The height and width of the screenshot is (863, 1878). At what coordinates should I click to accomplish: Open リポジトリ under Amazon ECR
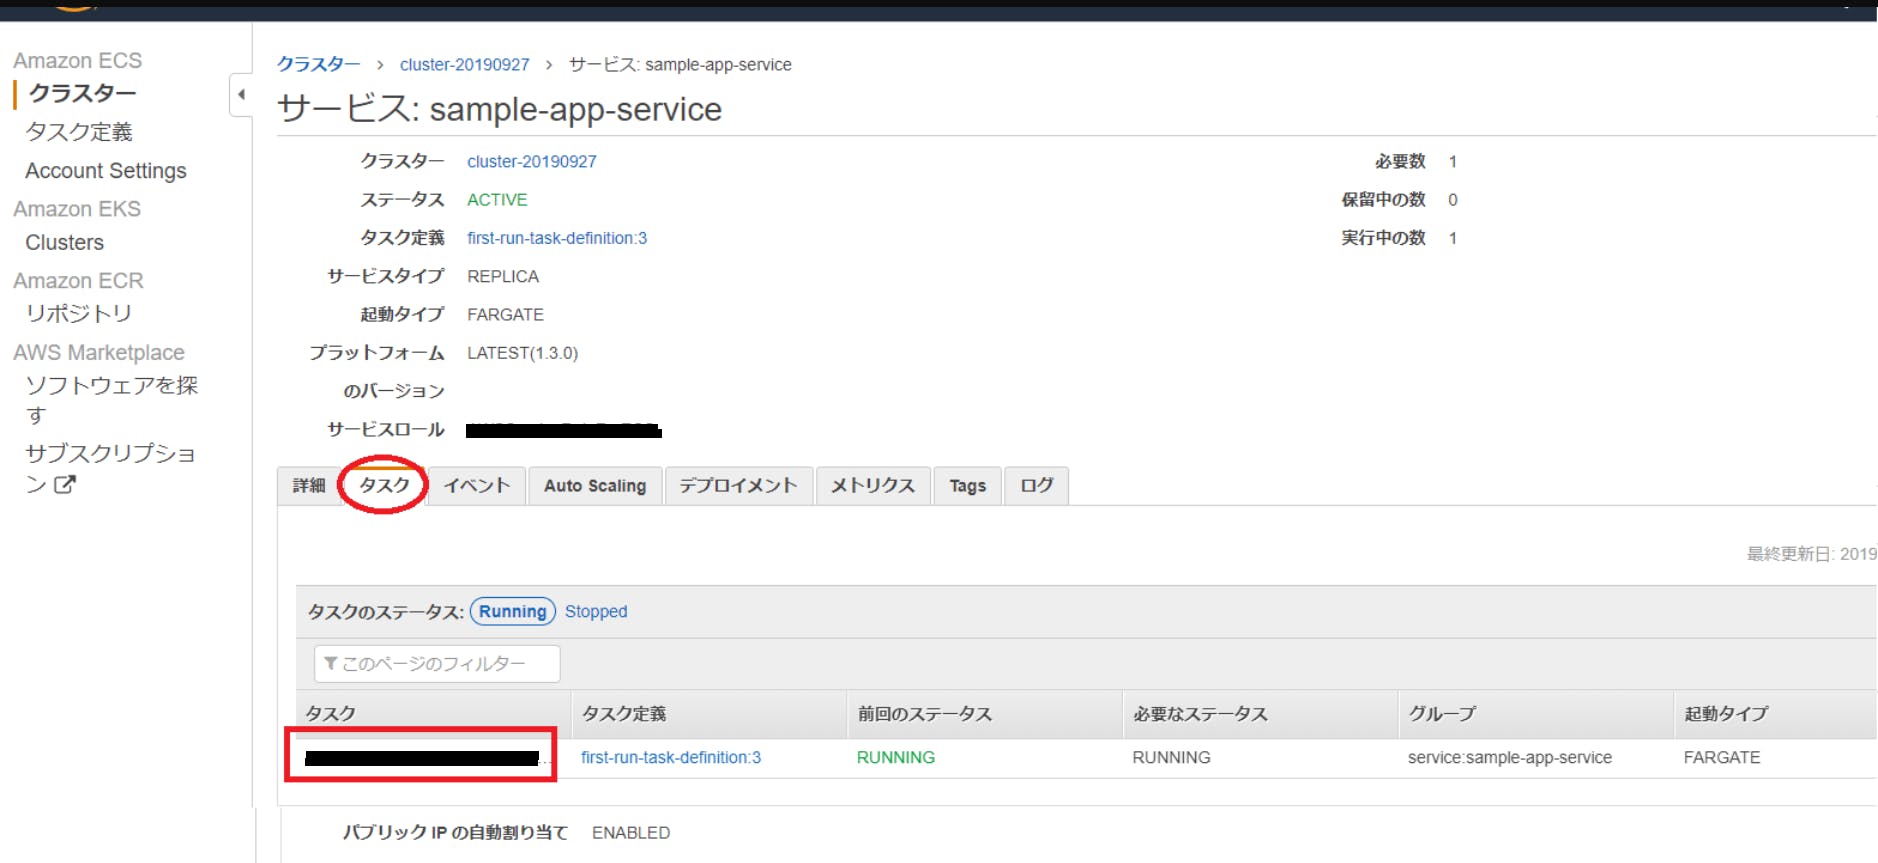pos(79,313)
